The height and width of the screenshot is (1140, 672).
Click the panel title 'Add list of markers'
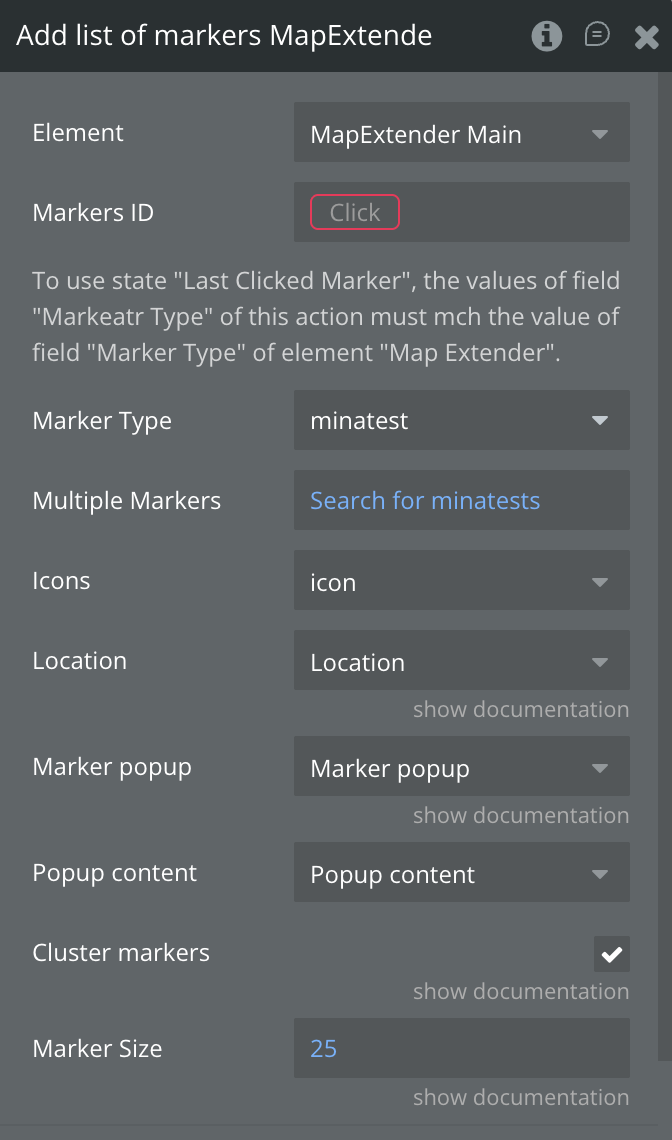pos(224,36)
